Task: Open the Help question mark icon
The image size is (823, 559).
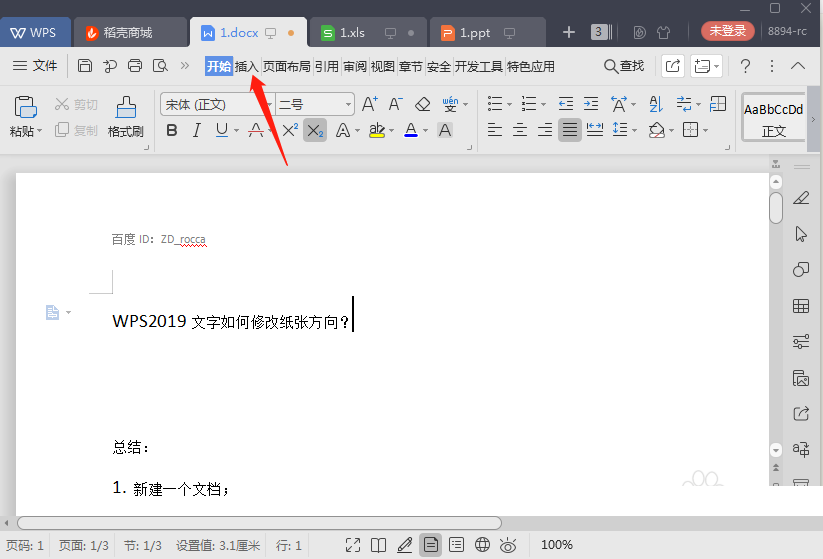Action: point(745,66)
